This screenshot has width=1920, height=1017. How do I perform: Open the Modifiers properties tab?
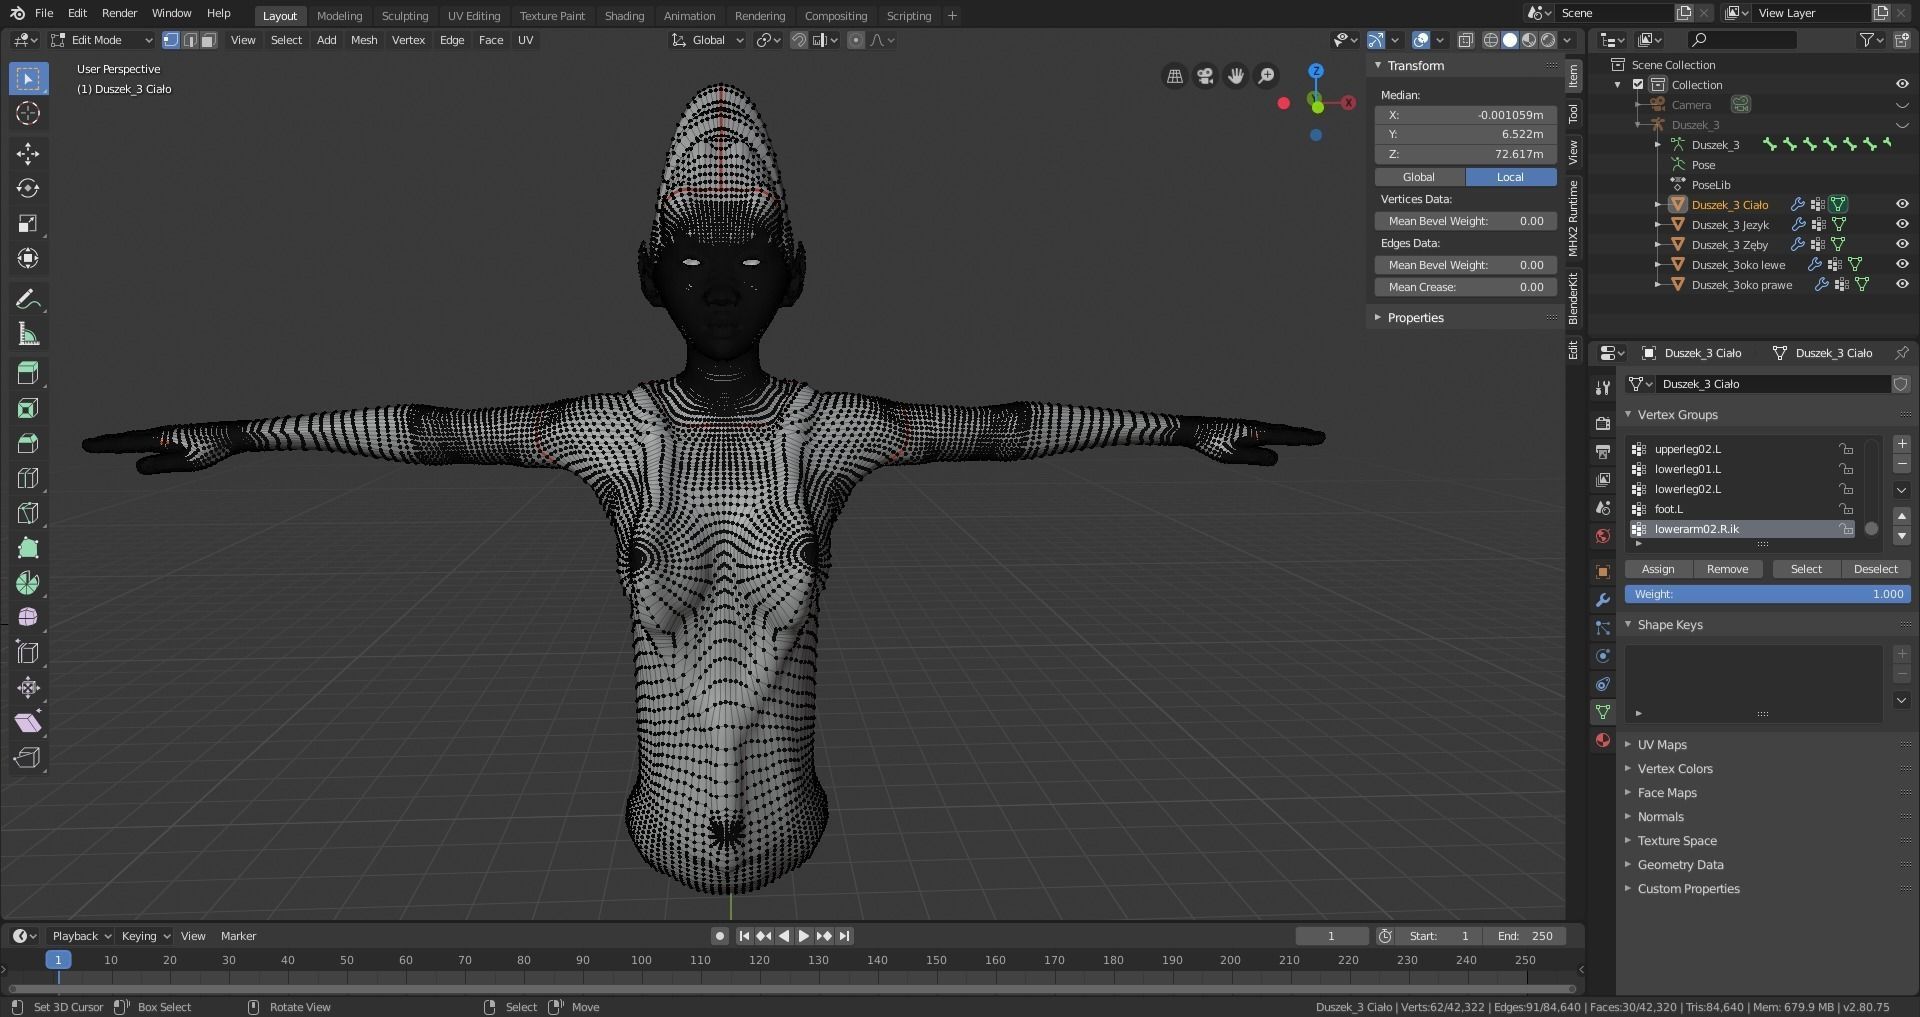(x=1603, y=600)
